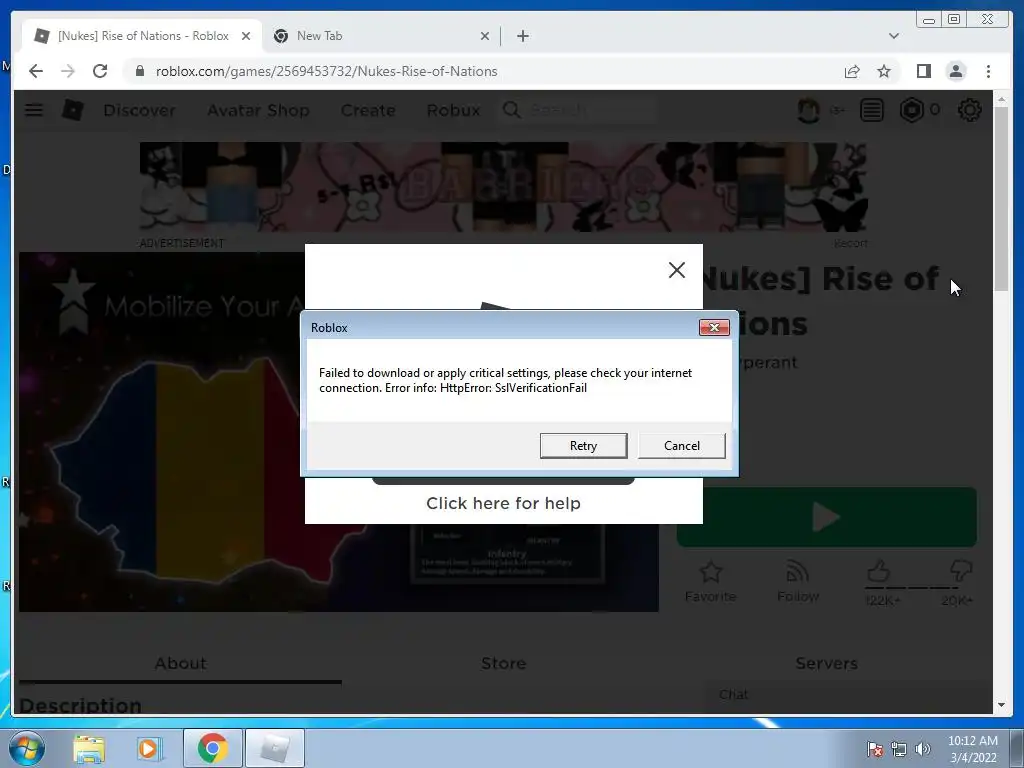The height and width of the screenshot is (768, 1024).
Task: Click the Robux hexagon balance icon
Action: [912, 110]
